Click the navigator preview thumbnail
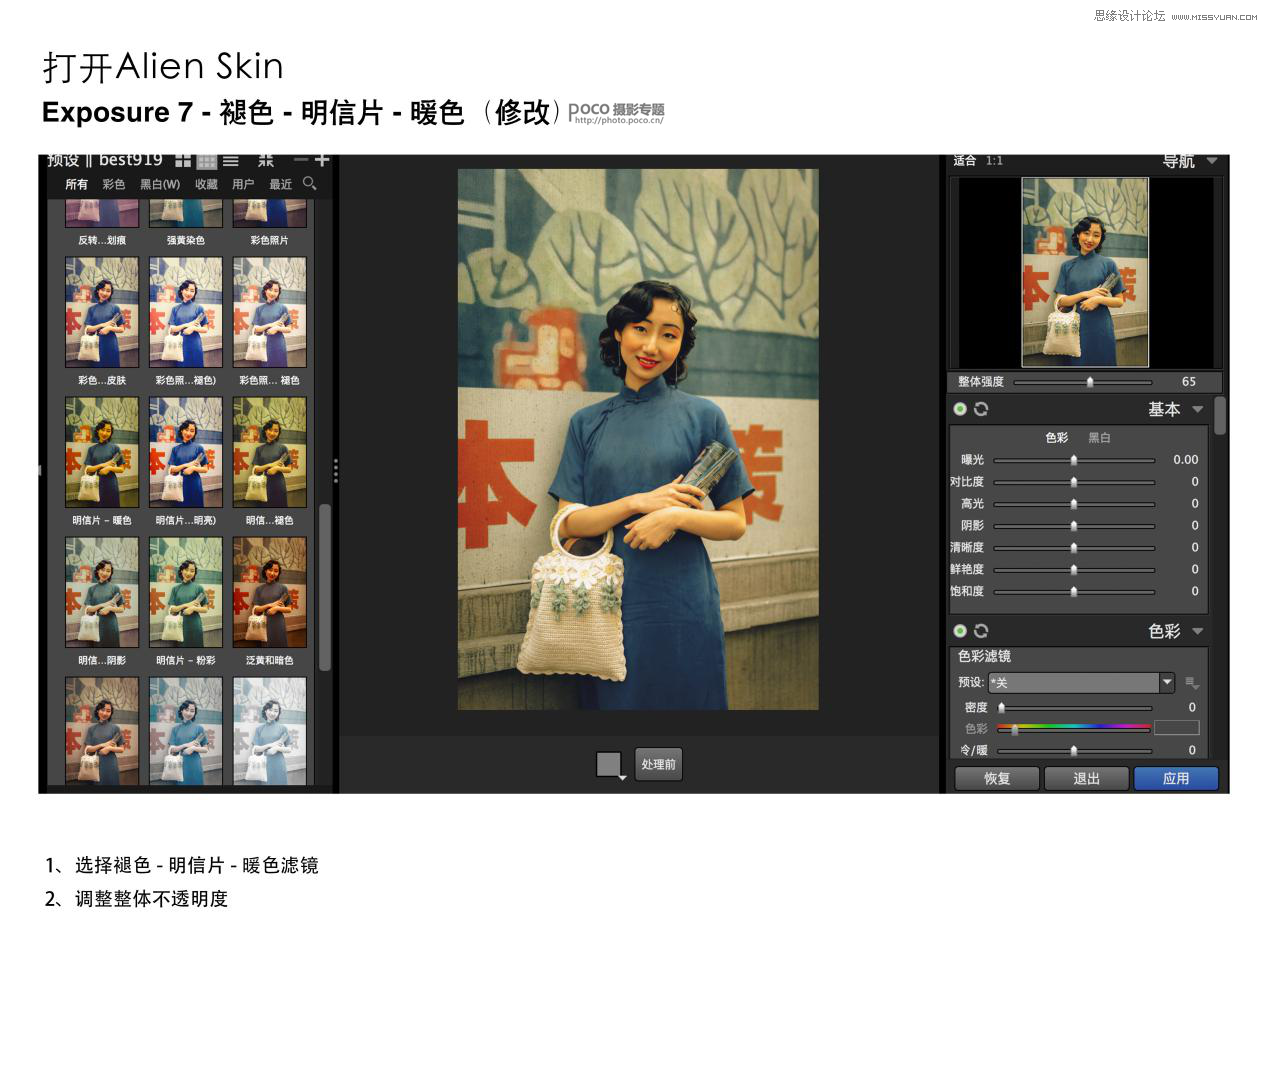Viewport: 1268px width, 1078px height. click(1085, 273)
